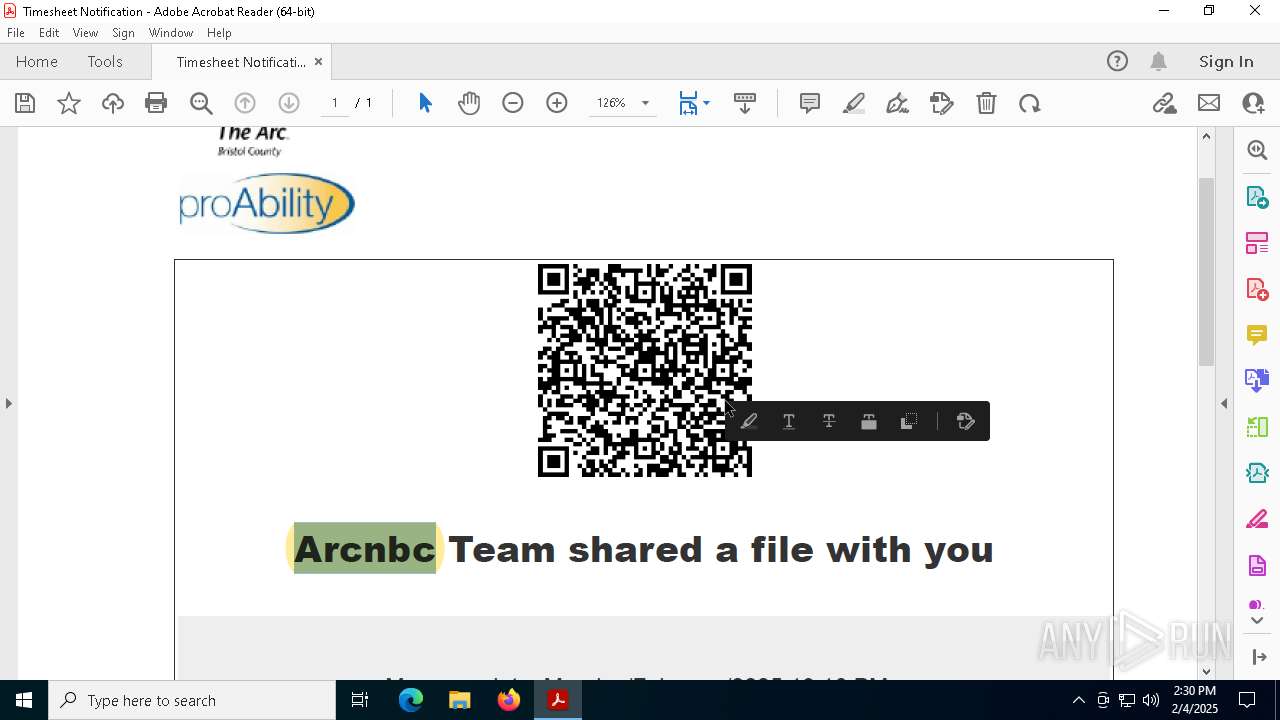Highlight selected text from the floating toolbar
1280x720 pixels.
point(749,421)
